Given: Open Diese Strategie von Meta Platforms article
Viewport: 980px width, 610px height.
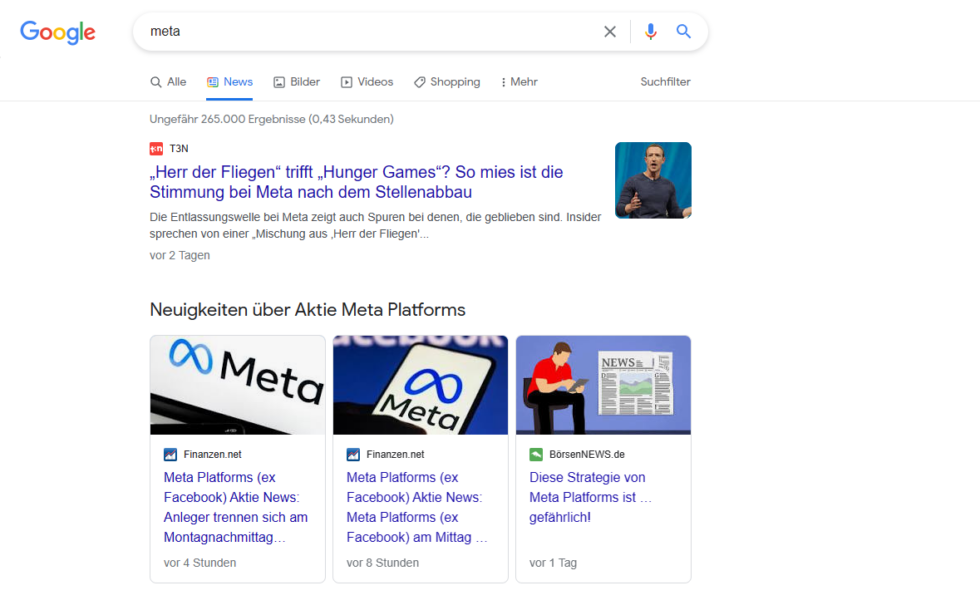Looking at the screenshot, I should (x=590, y=497).
